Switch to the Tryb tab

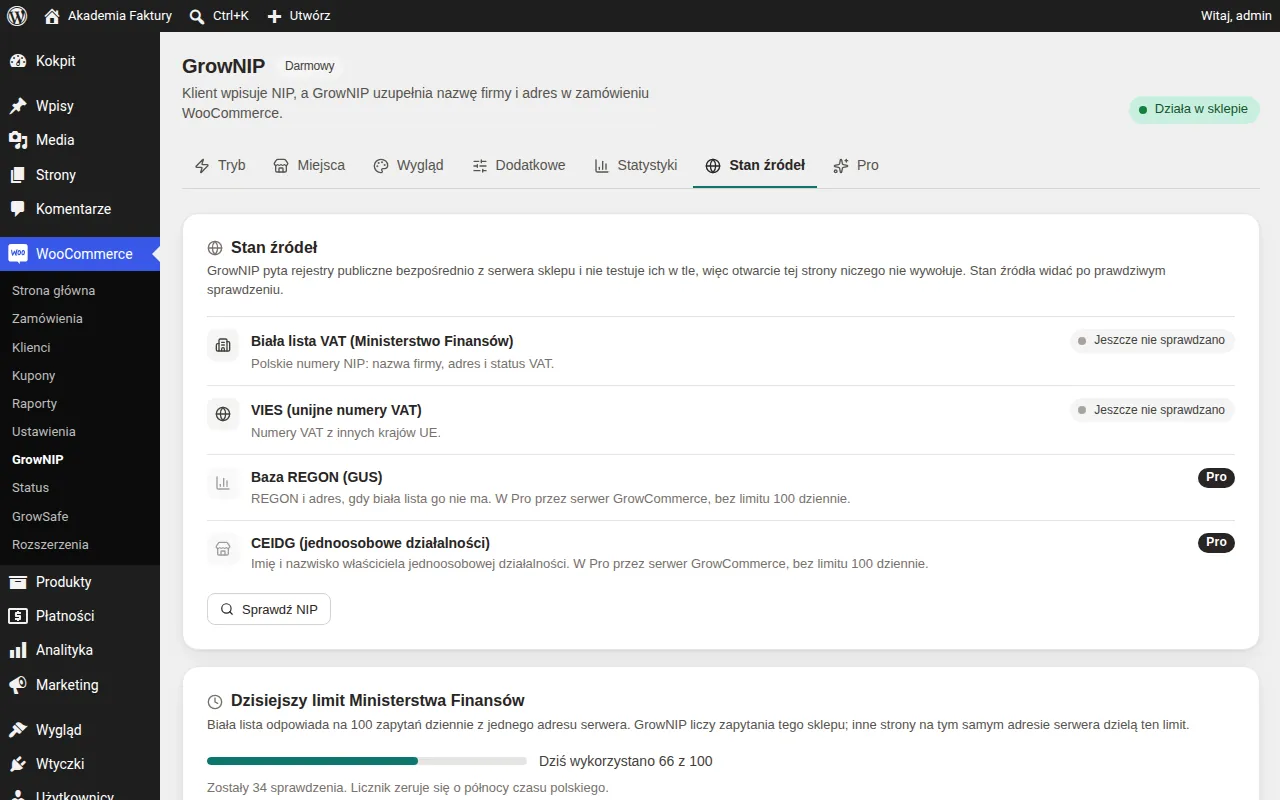220,165
